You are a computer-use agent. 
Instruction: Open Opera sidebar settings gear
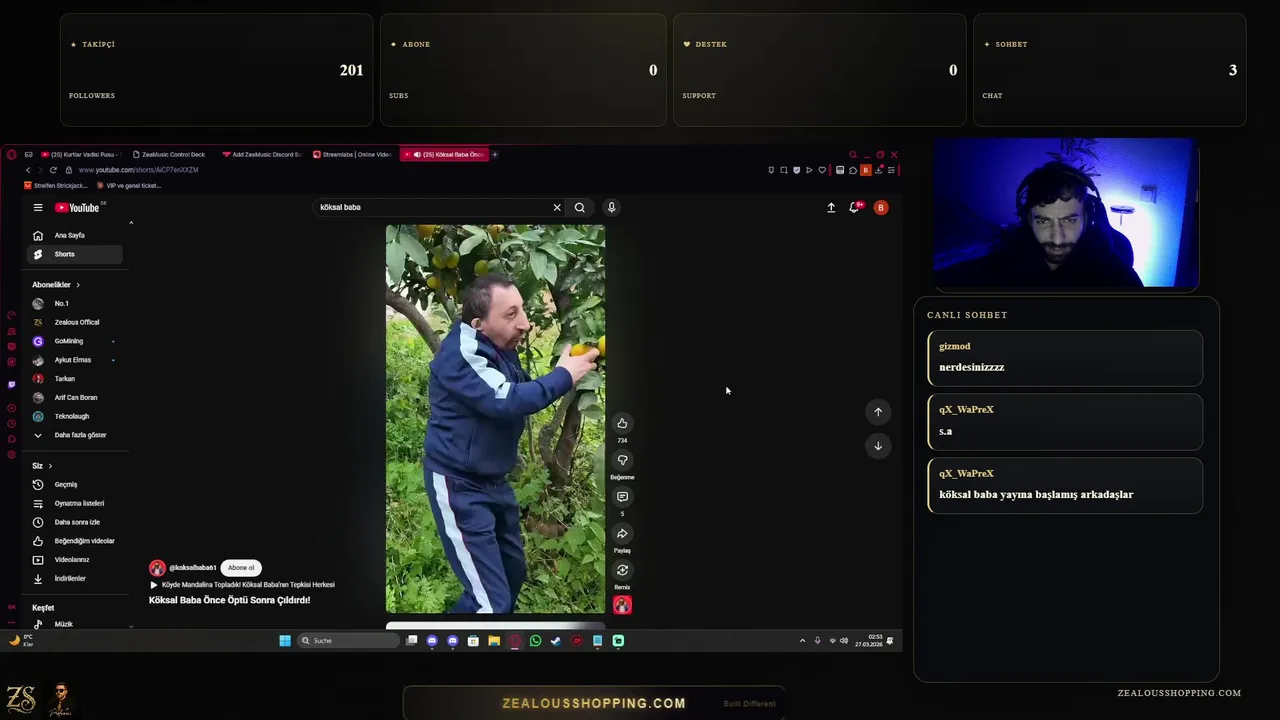(11, 455)
